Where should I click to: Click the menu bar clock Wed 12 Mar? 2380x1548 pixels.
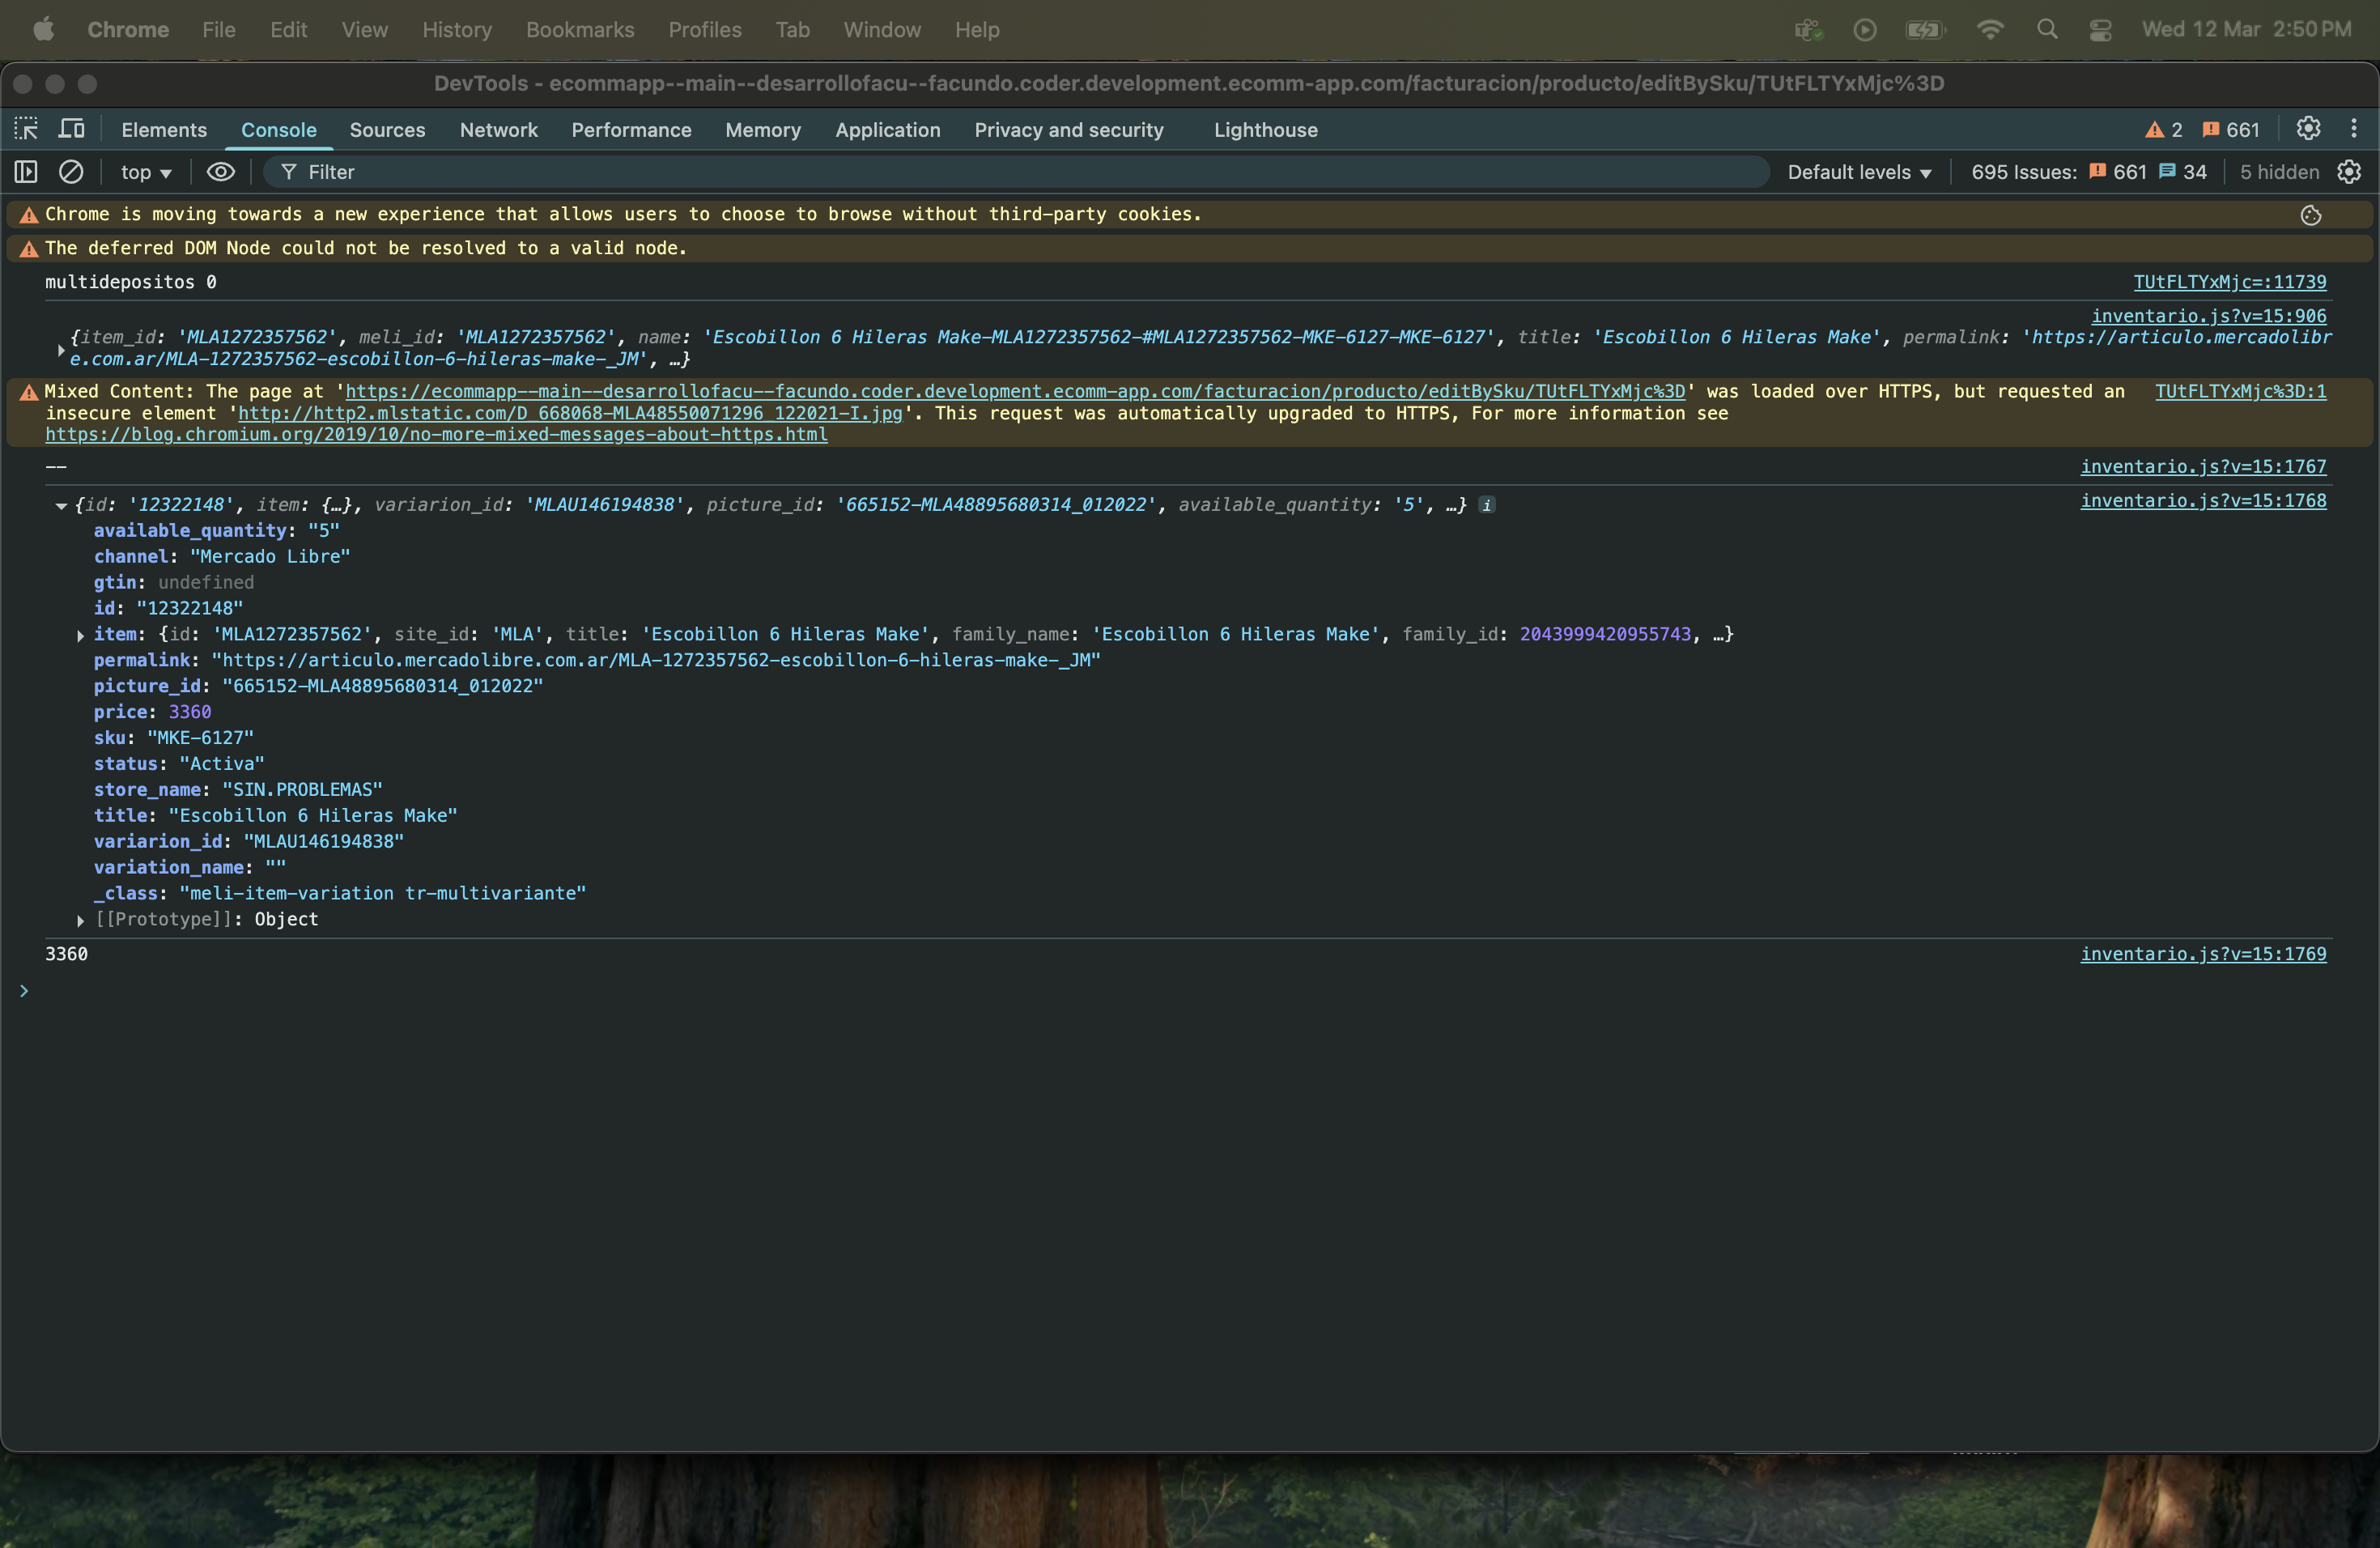2246,30
